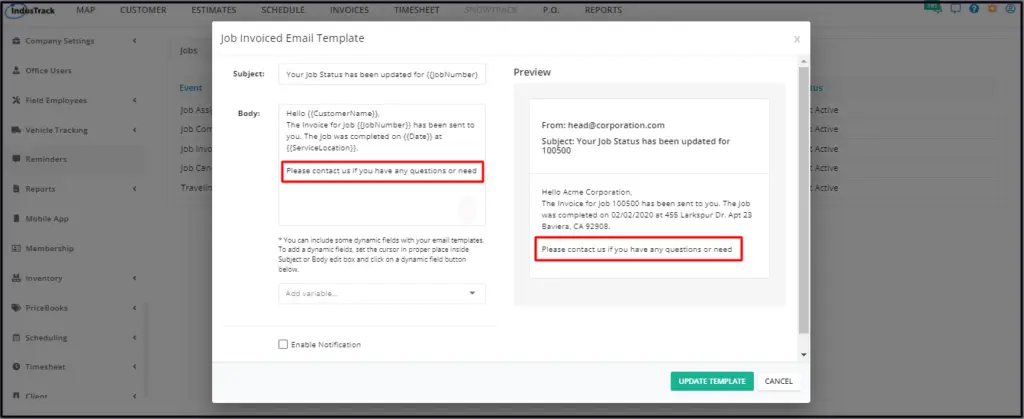The height and width of the screenshot is (419, 1024).
Task: Select the Jobs tab behind the dialog
Action: (x=189, y=50)
